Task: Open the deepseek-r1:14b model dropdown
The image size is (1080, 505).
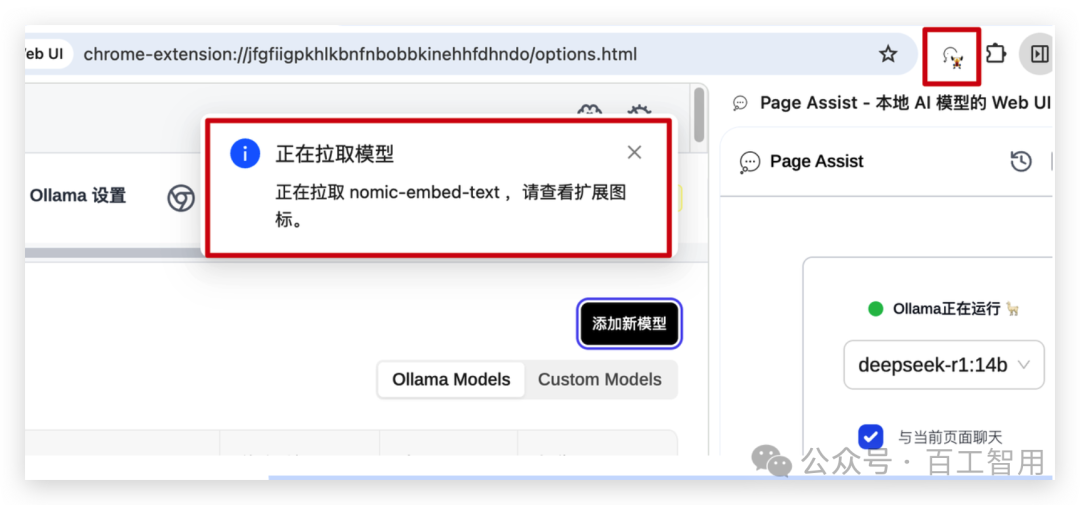Action: point(944,365)
